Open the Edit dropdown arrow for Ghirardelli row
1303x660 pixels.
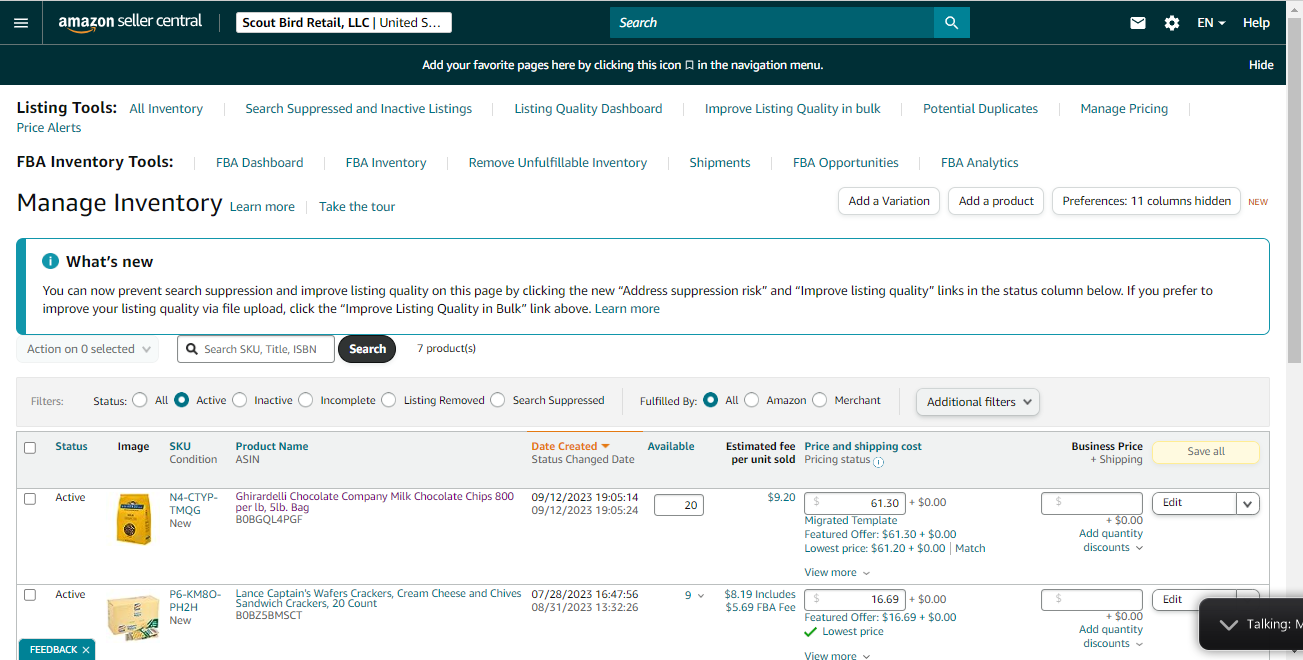[1248, 504]
